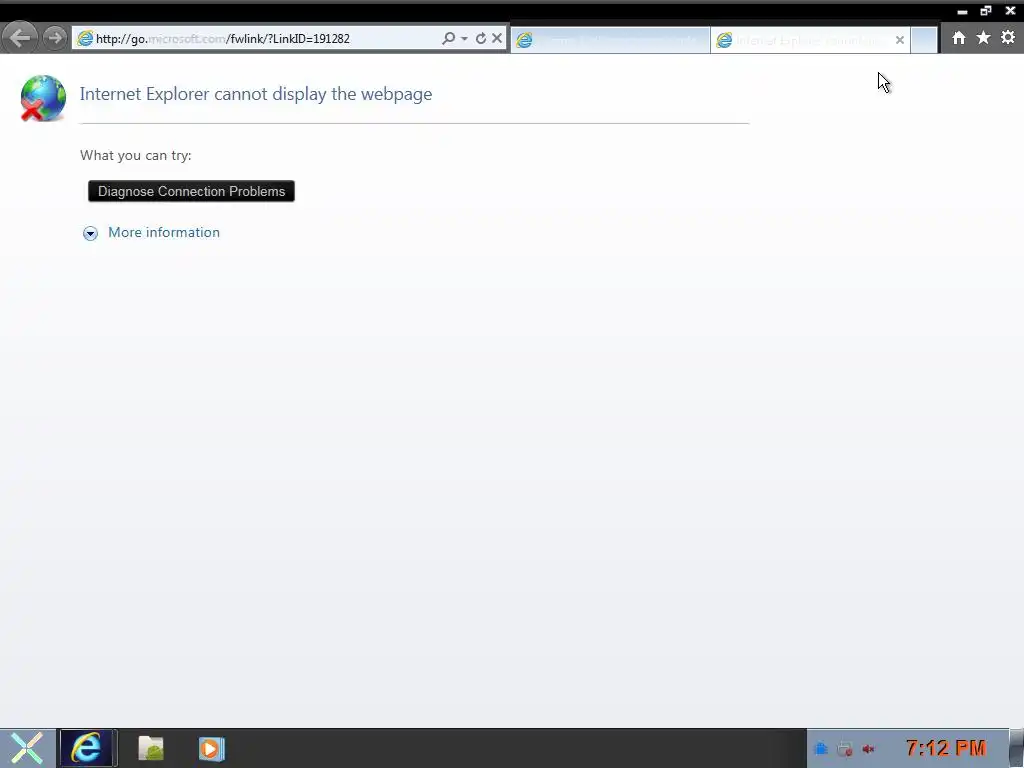Expand More information with the arrow toggle
Screen dimensions: 1024x768
[90, 233]
